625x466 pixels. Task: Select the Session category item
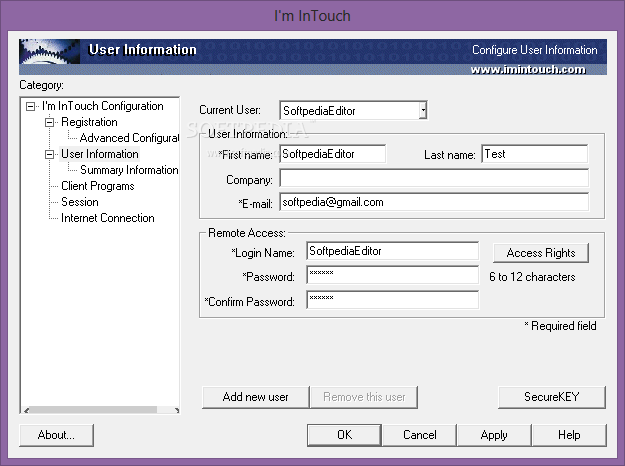(80, 202)
